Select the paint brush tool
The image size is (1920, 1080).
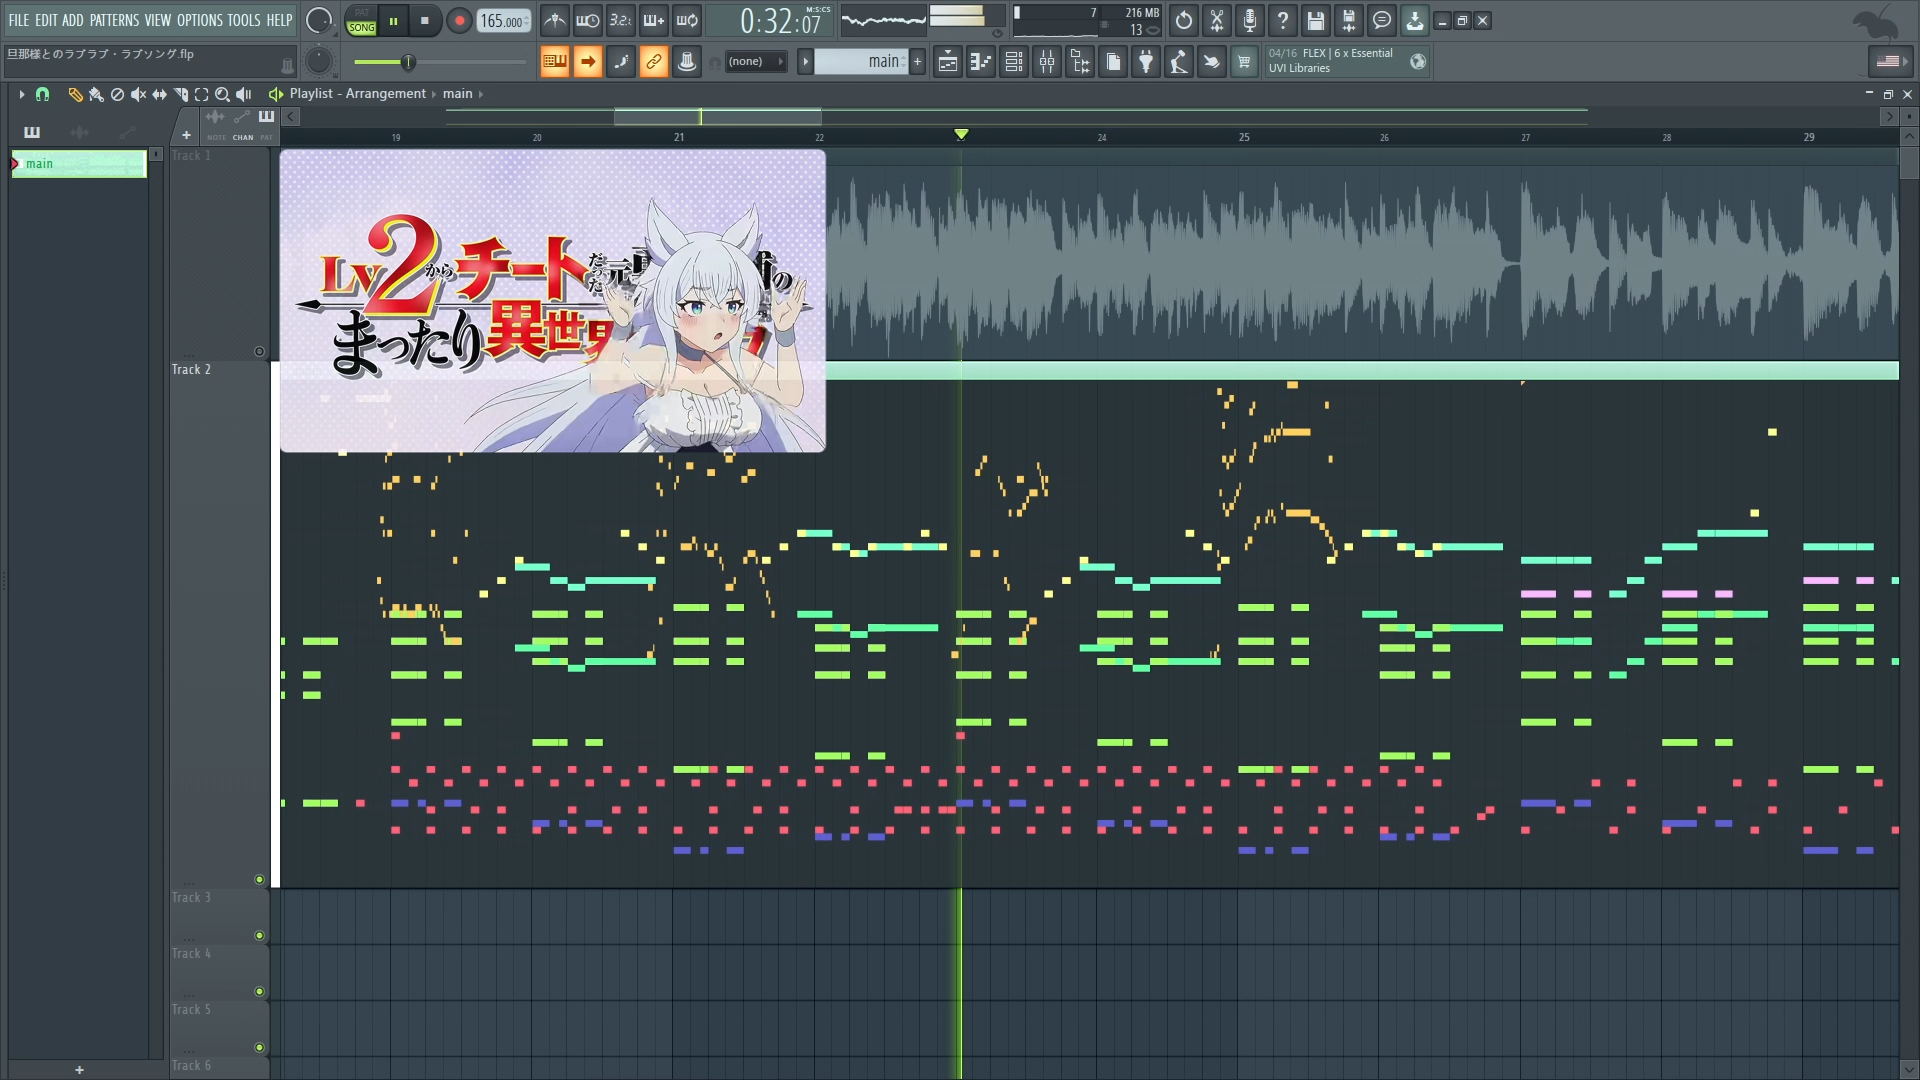click(96, 94)
